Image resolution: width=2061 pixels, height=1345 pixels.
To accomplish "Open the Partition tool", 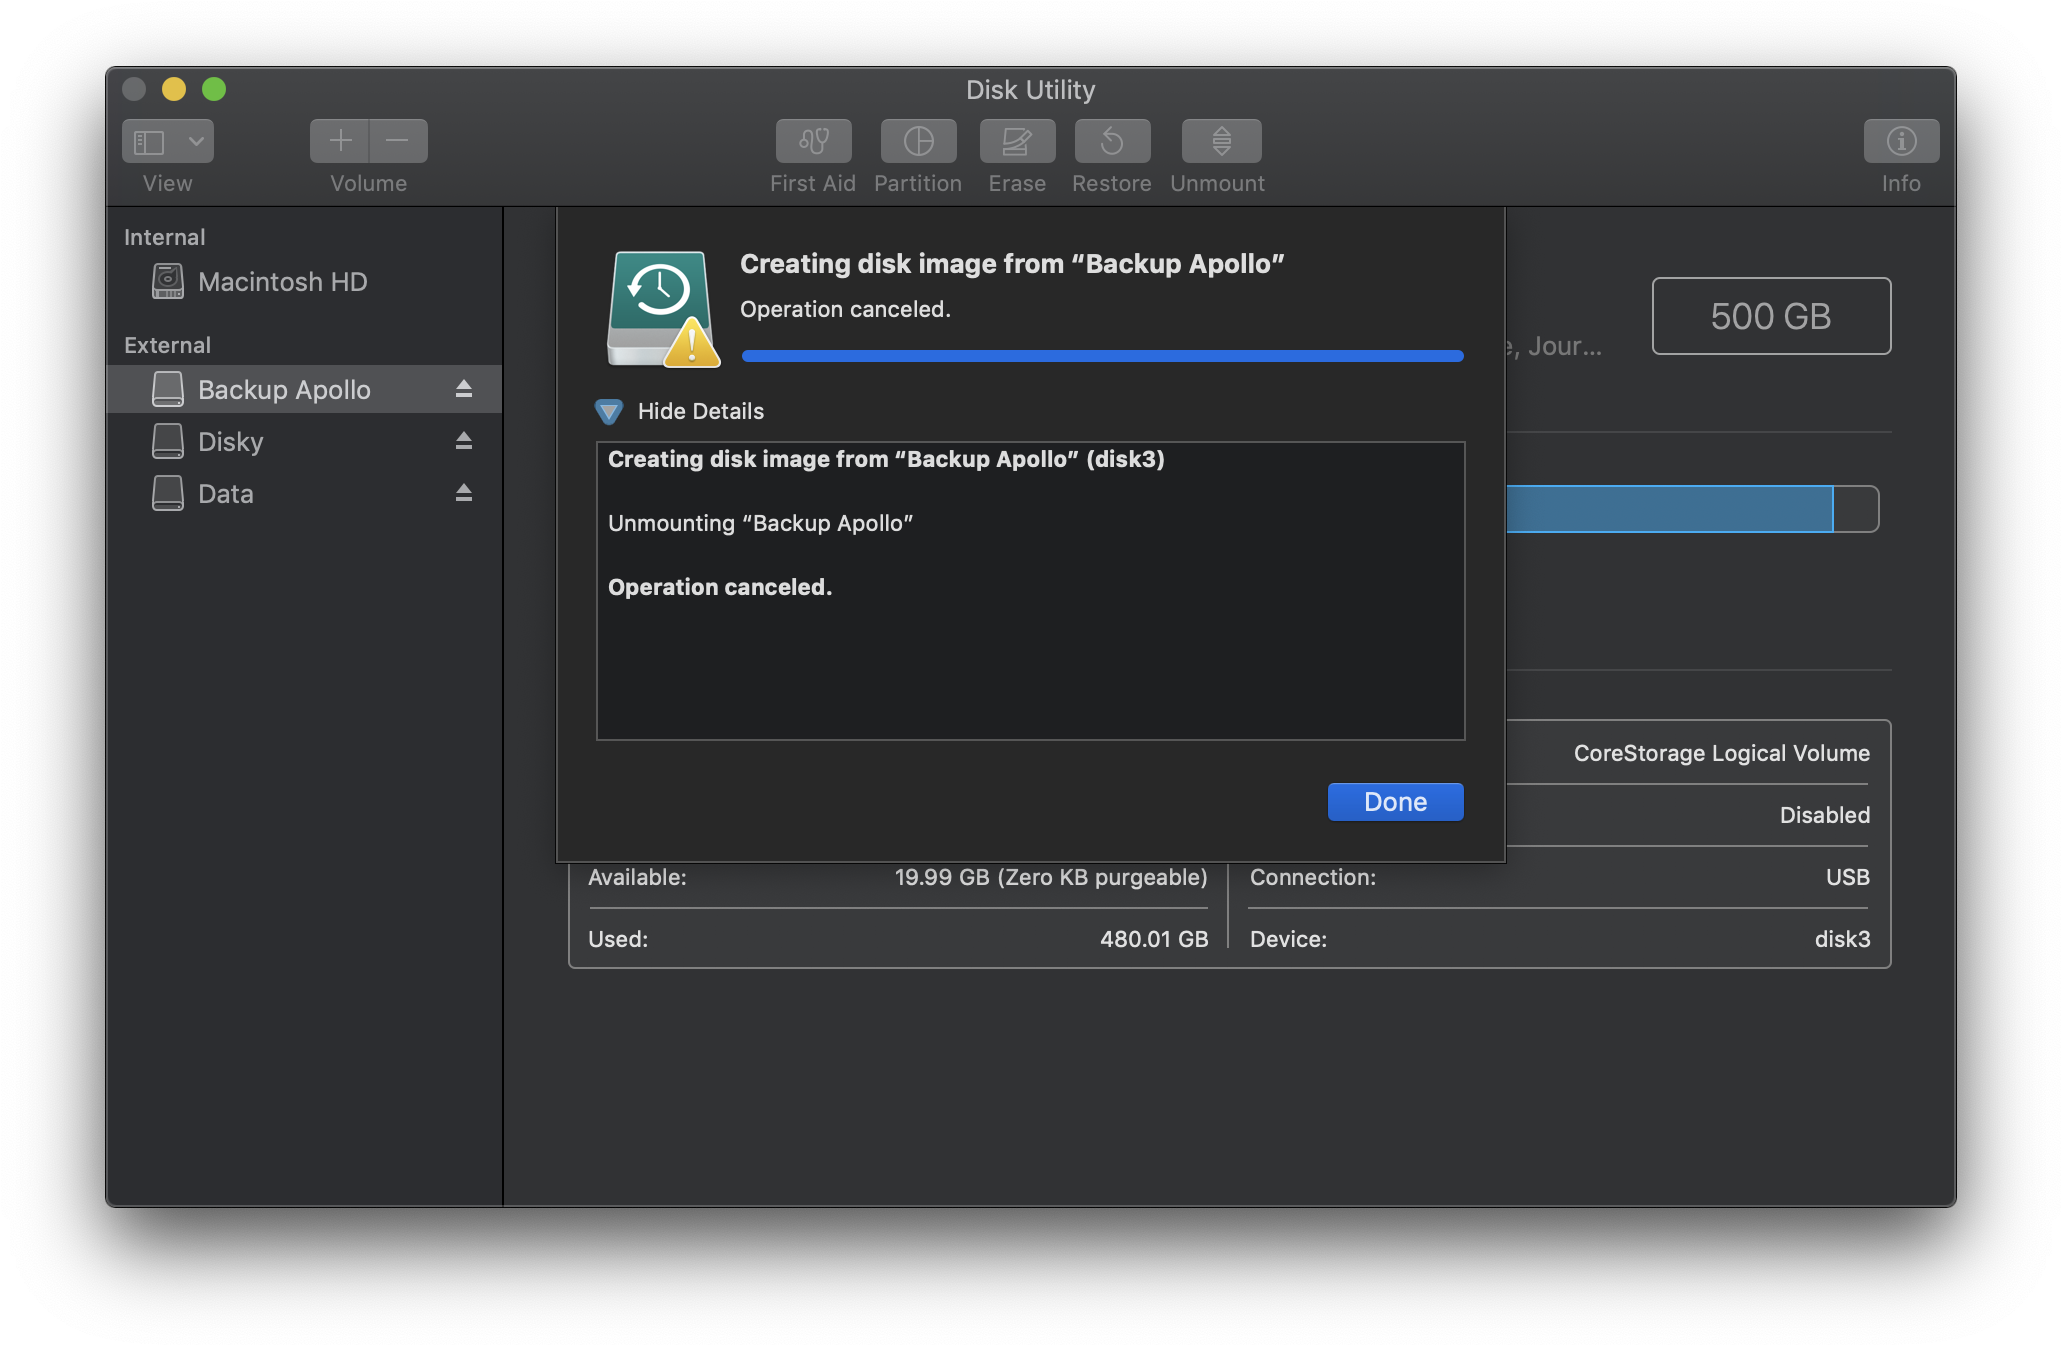I will [x=918, y=141].
